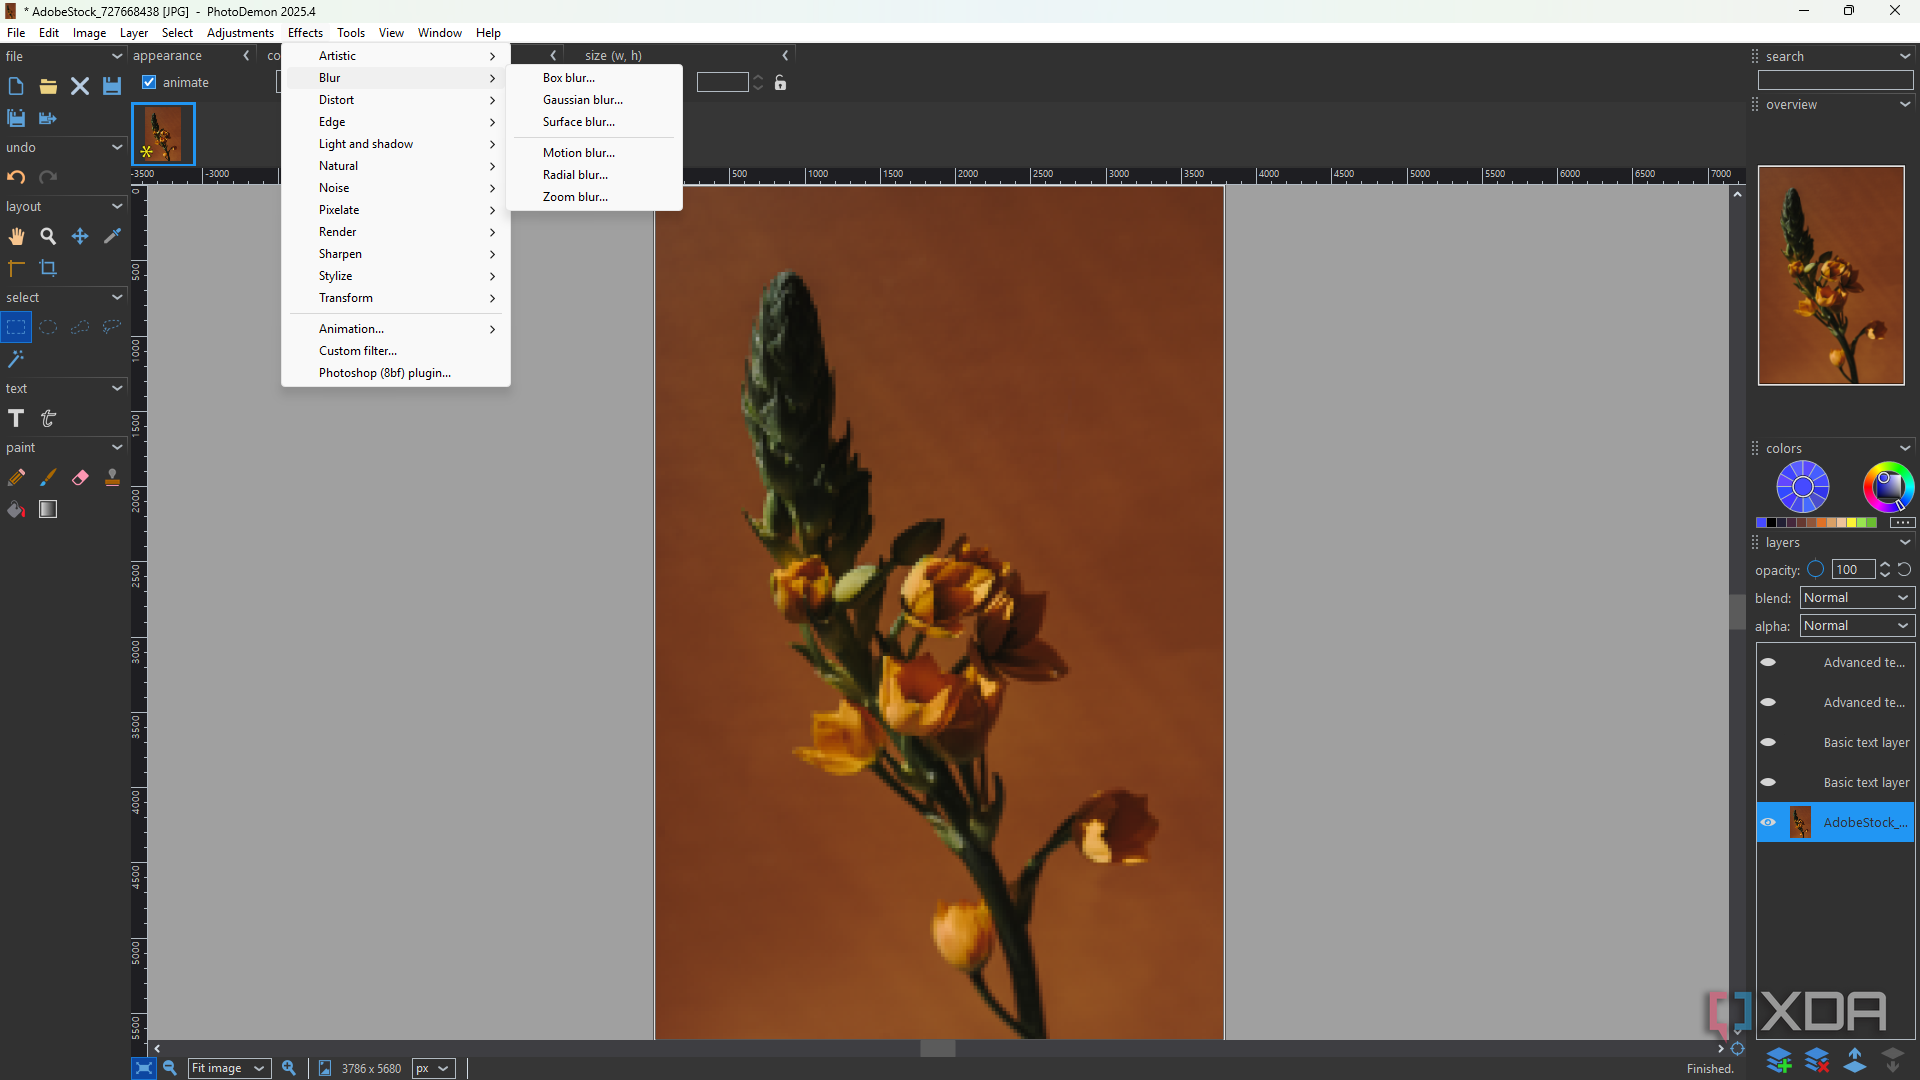This screenshot has width=1920, height=1080.
Task: Select the hand (pan) tool
Action: coord(16,236)
